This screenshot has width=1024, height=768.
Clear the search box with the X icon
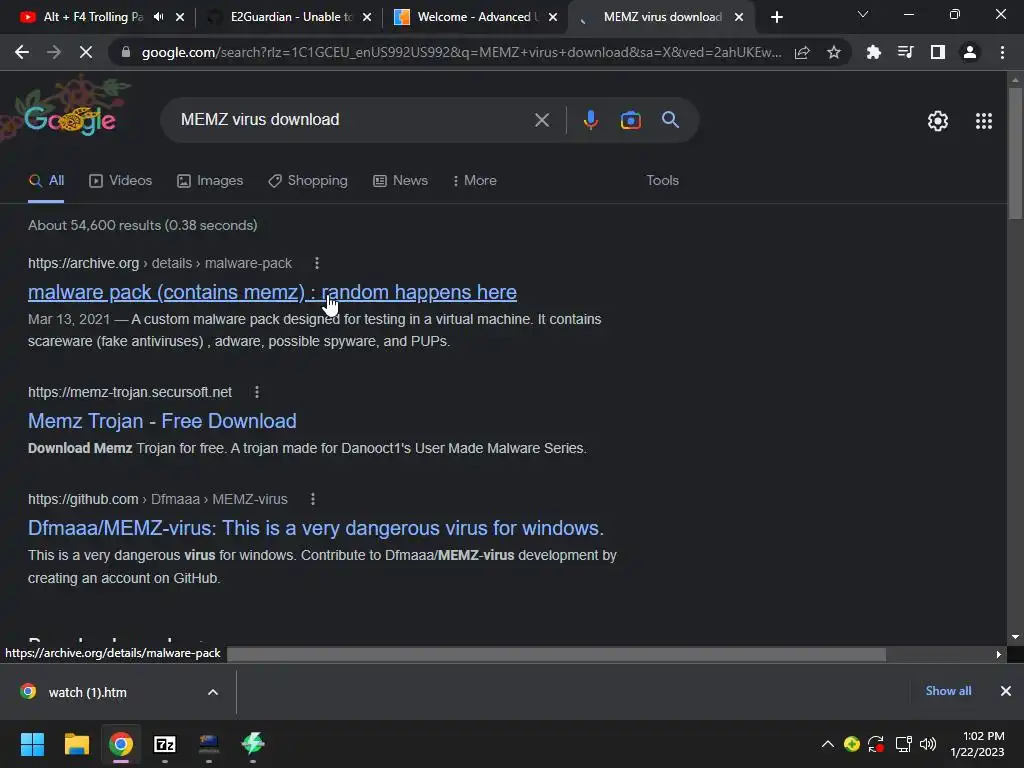tap(541, 120)
